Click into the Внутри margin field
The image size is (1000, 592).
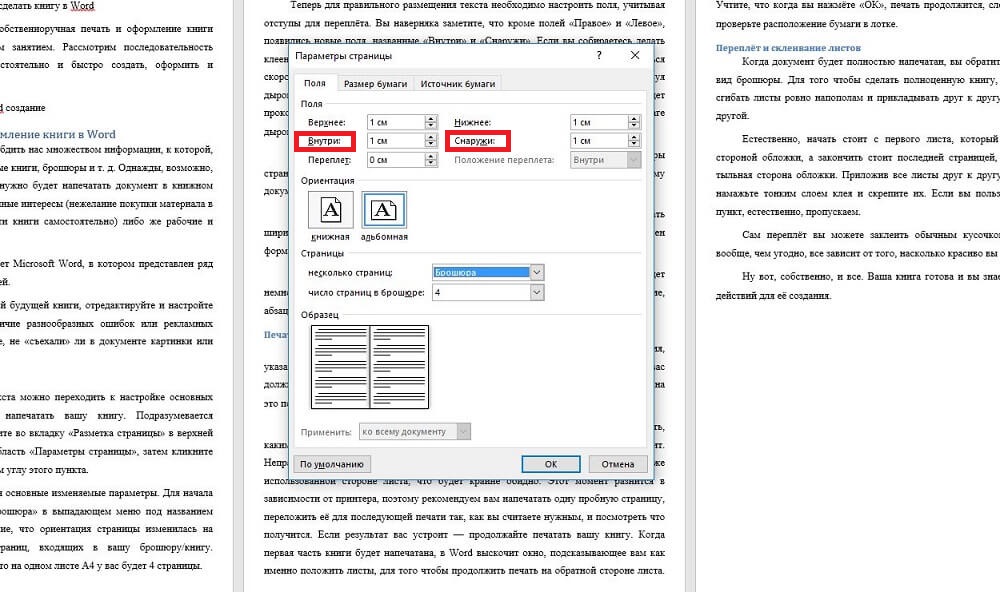pos(395,141)
